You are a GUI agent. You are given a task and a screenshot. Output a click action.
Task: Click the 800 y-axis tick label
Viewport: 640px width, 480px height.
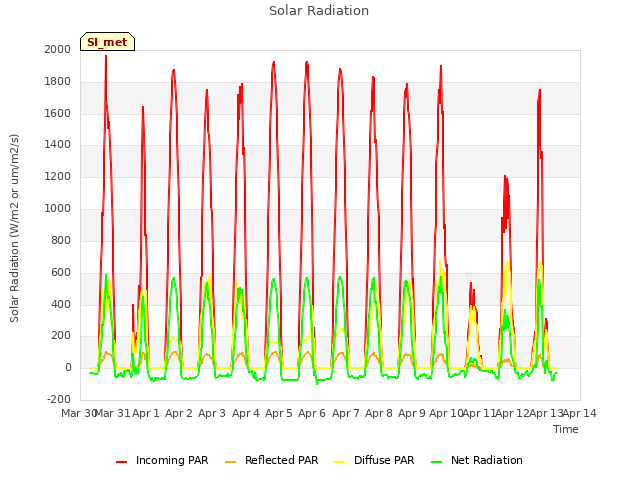click(x=61, y=240)
